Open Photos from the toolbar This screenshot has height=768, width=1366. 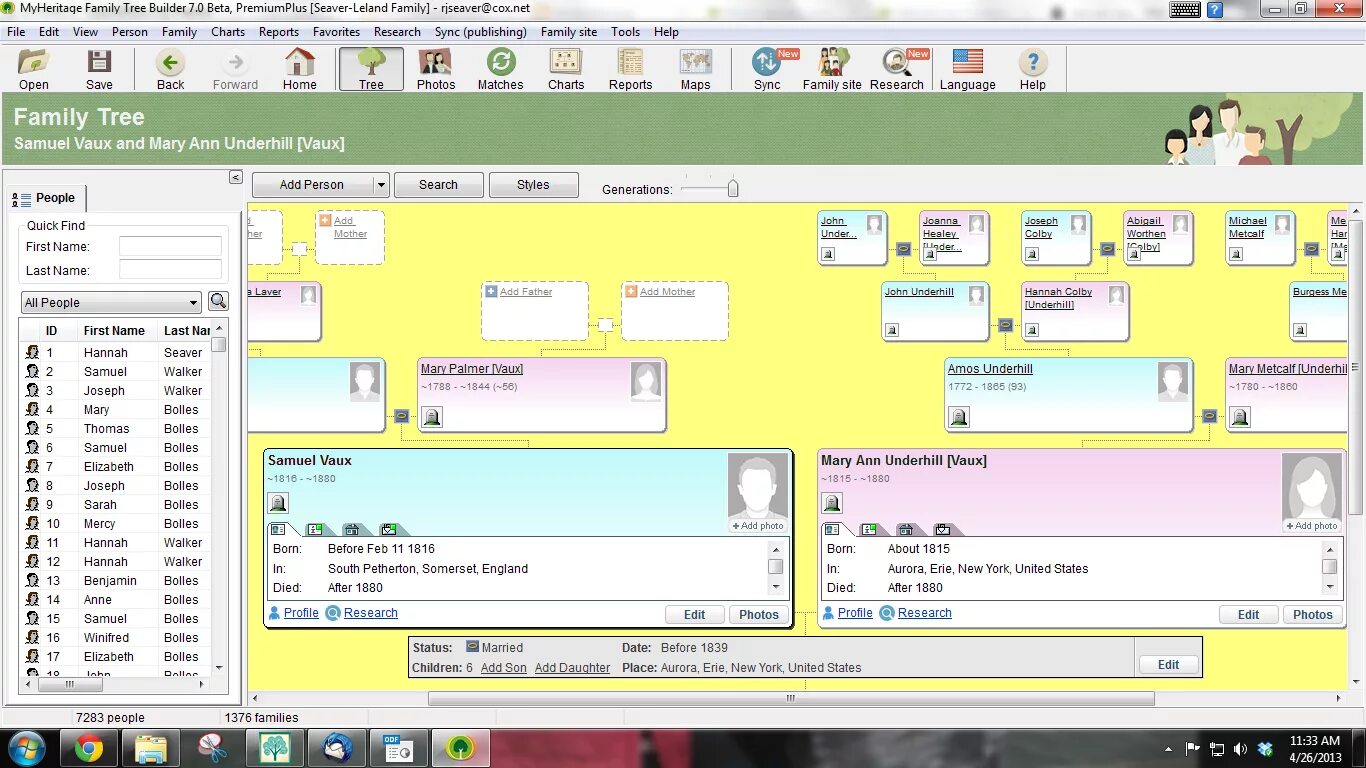click(x=435, y=69)
